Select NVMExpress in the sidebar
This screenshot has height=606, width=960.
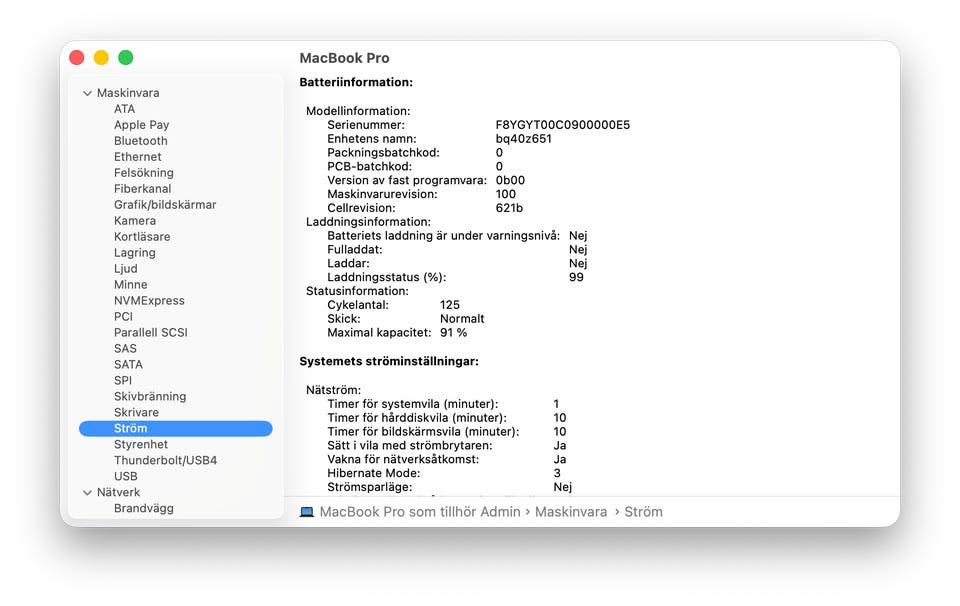pyautogui.click(x=149, y=301)
